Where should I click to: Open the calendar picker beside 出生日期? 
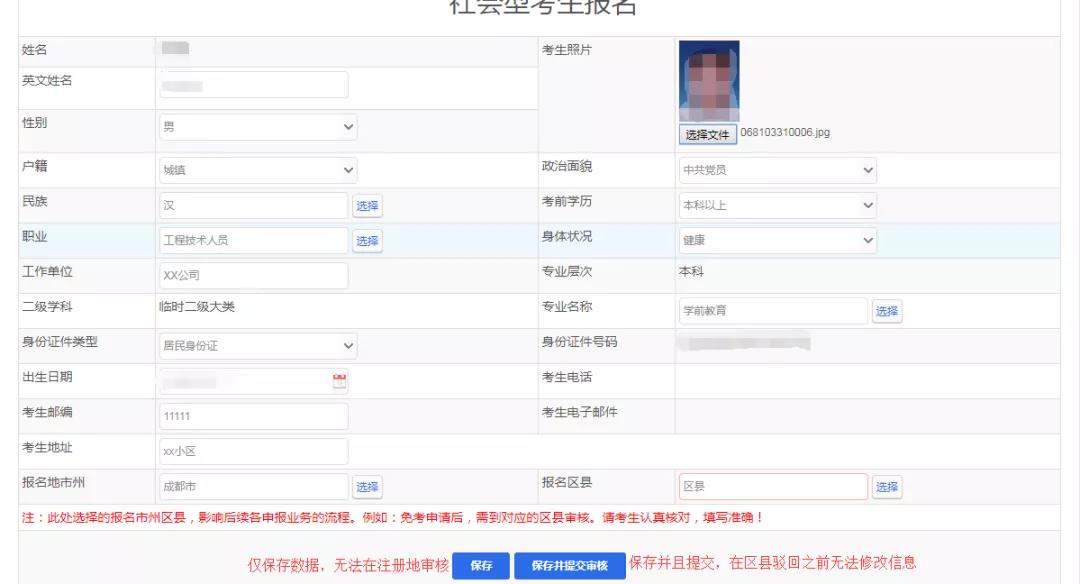(x=338, y=381)
